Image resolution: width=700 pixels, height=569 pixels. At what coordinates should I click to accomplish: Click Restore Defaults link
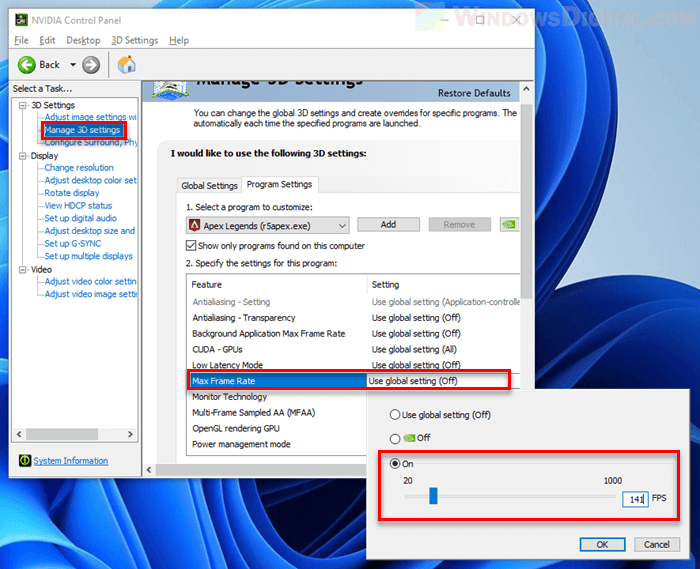click(x=474, y=93)
